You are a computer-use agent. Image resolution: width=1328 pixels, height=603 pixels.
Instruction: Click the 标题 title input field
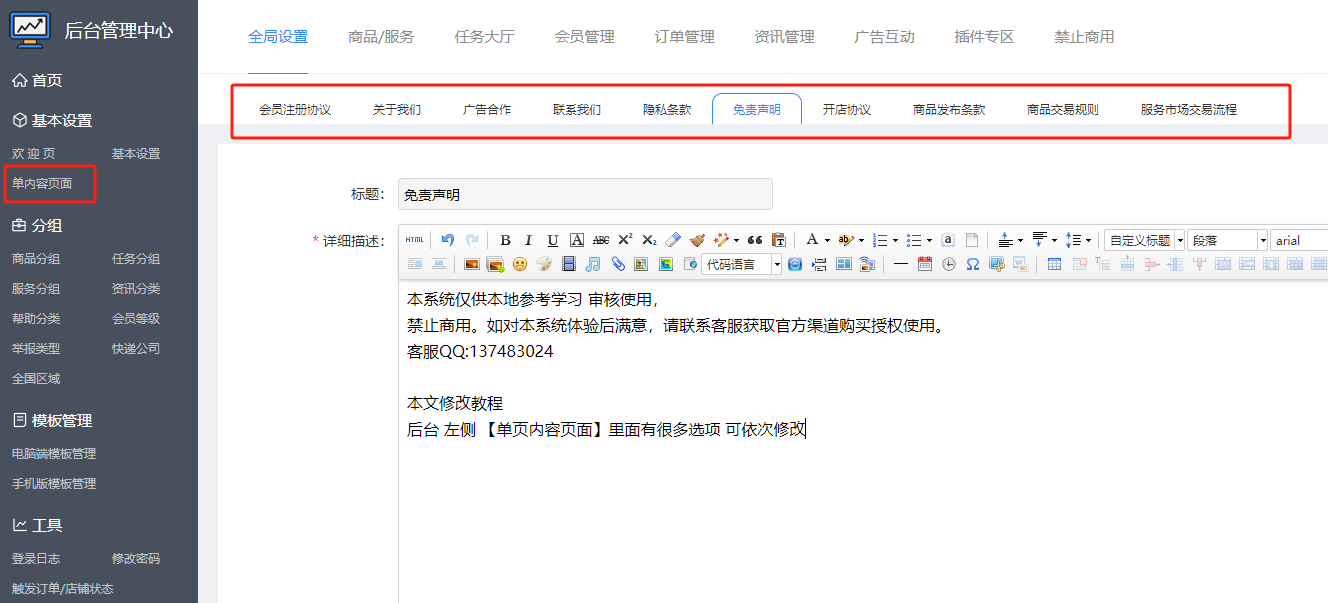(585, 195)
